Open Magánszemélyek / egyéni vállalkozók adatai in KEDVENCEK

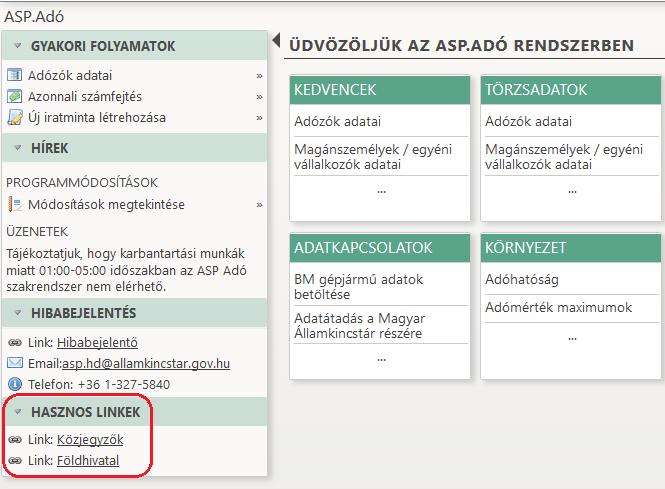point(373,156)
